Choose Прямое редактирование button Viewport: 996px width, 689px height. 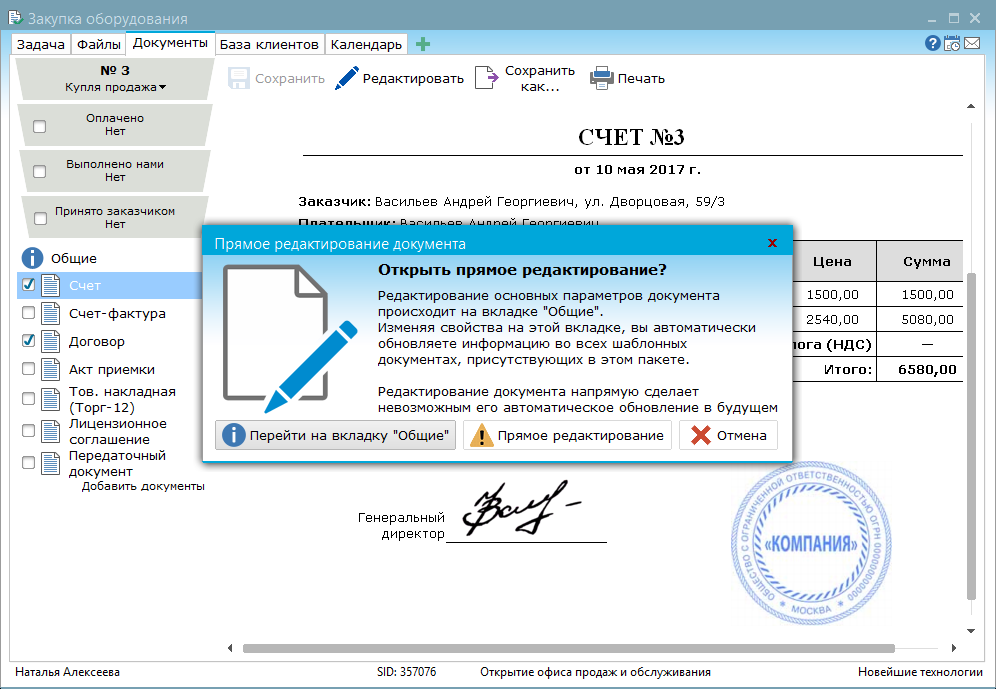tap(567, 436)
